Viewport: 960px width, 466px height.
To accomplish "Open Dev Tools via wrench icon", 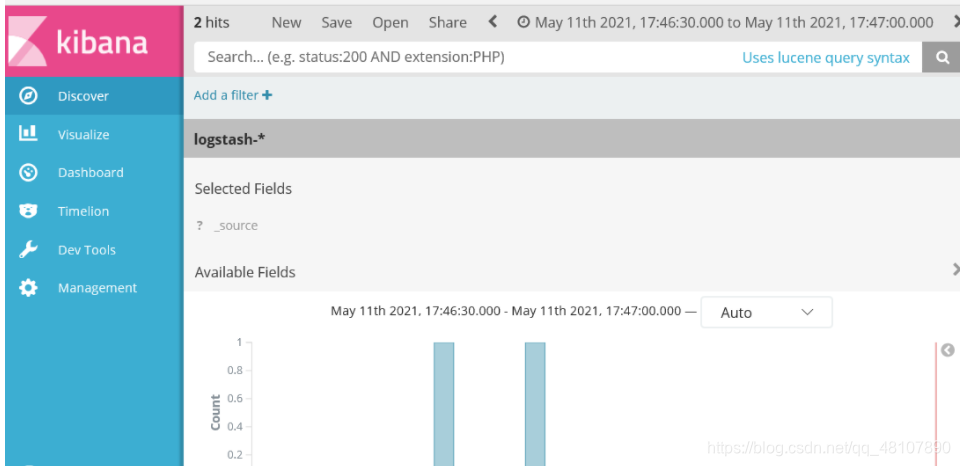I will 28,249.
